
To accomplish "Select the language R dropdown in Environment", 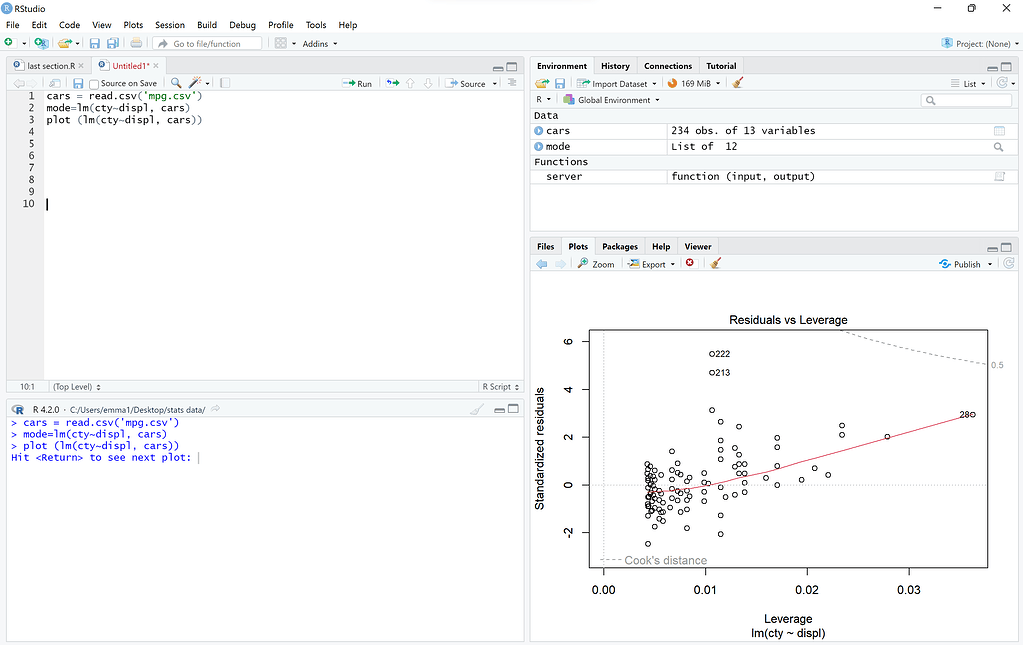I will (543, 100).
